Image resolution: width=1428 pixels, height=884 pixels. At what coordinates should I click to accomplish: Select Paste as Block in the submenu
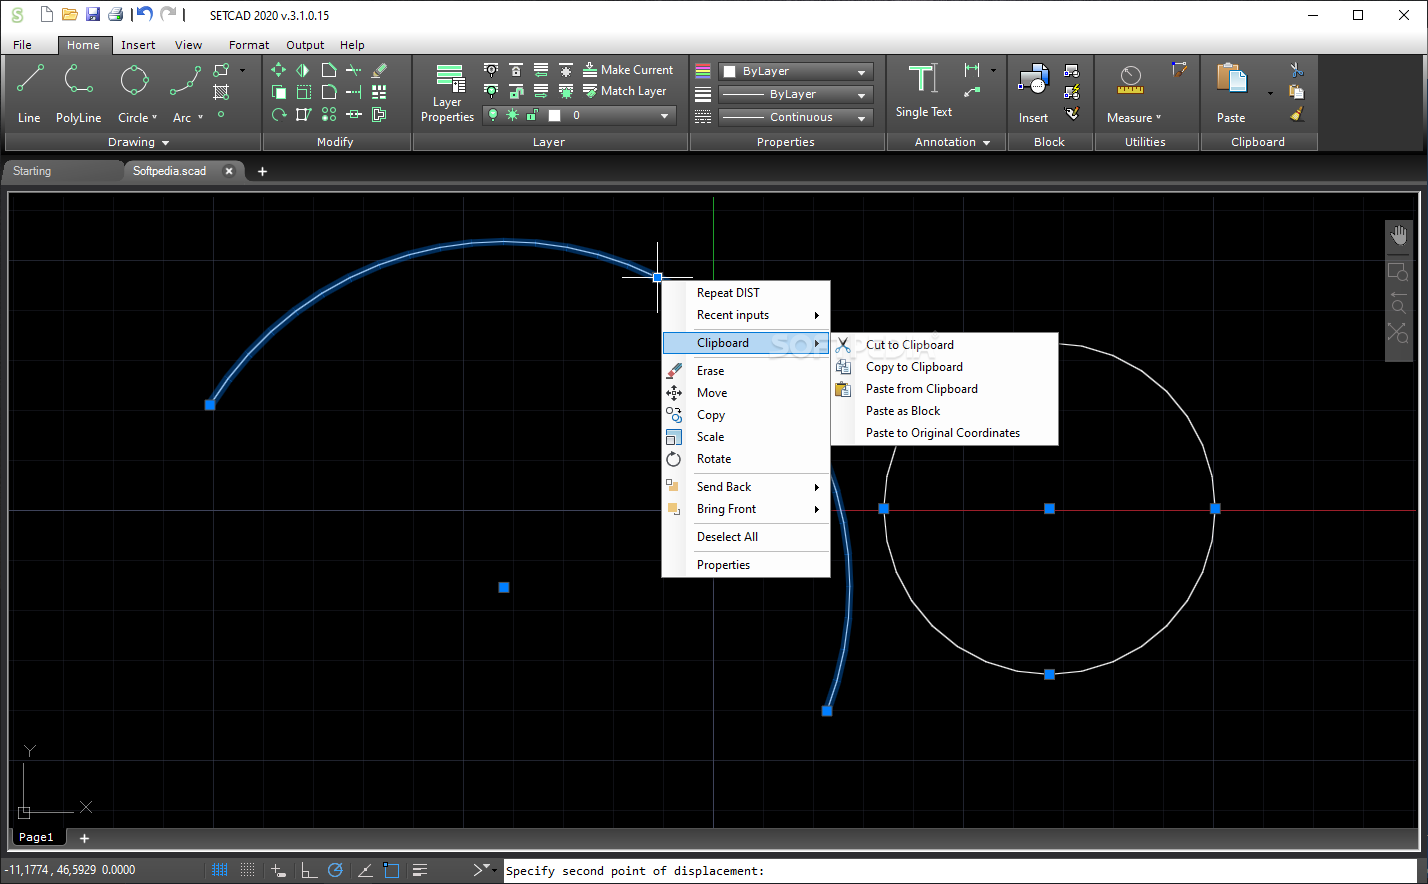[x=944, y=411]
